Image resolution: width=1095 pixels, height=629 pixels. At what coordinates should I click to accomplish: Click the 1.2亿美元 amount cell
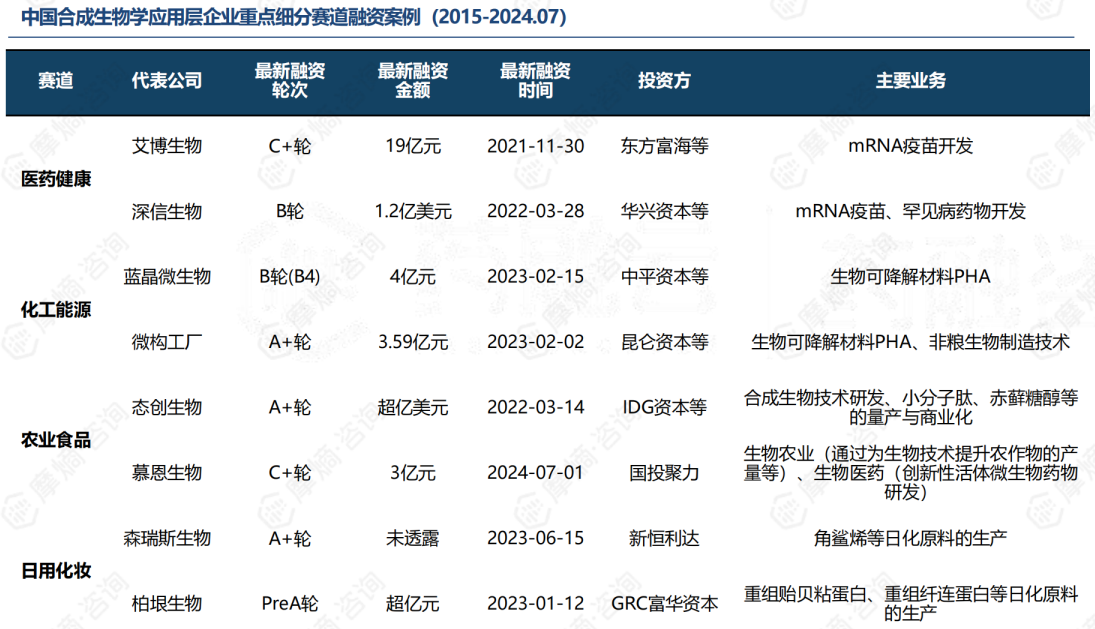click(x=413, y=211)
